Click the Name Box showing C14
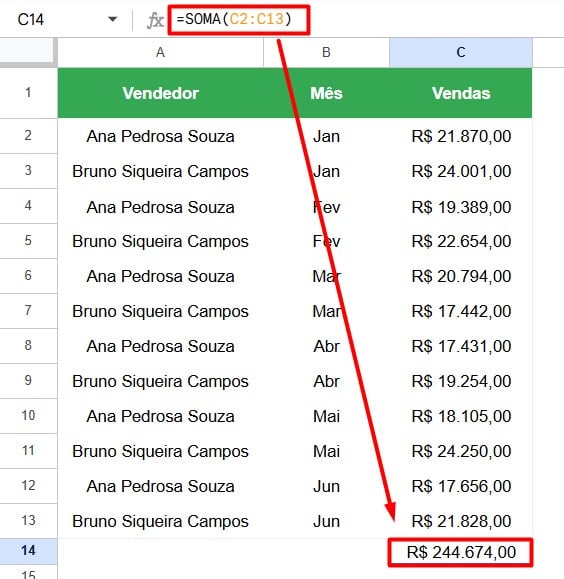 [31, 20]
